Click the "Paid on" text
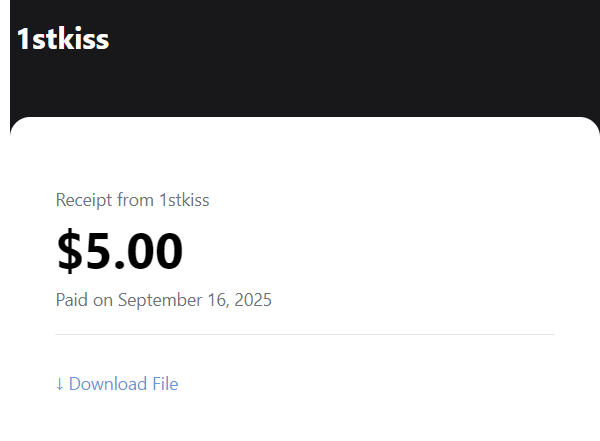This screenshot has height=441, width=600. (x=84, y=300)
